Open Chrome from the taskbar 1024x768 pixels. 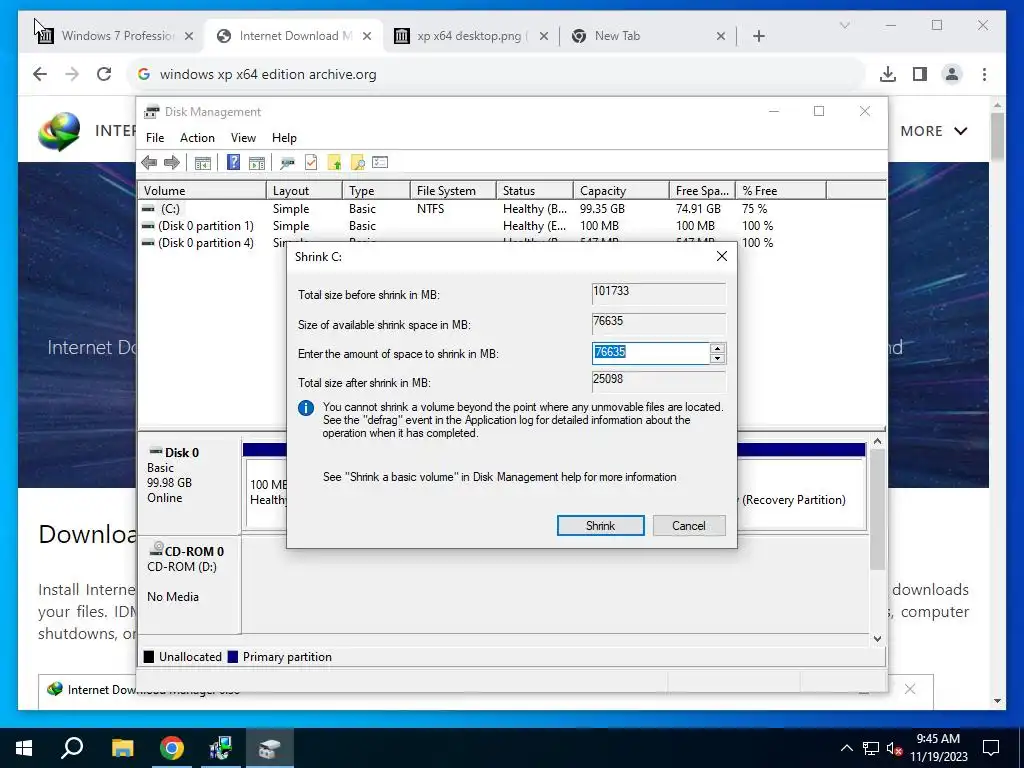pos(172,748)
